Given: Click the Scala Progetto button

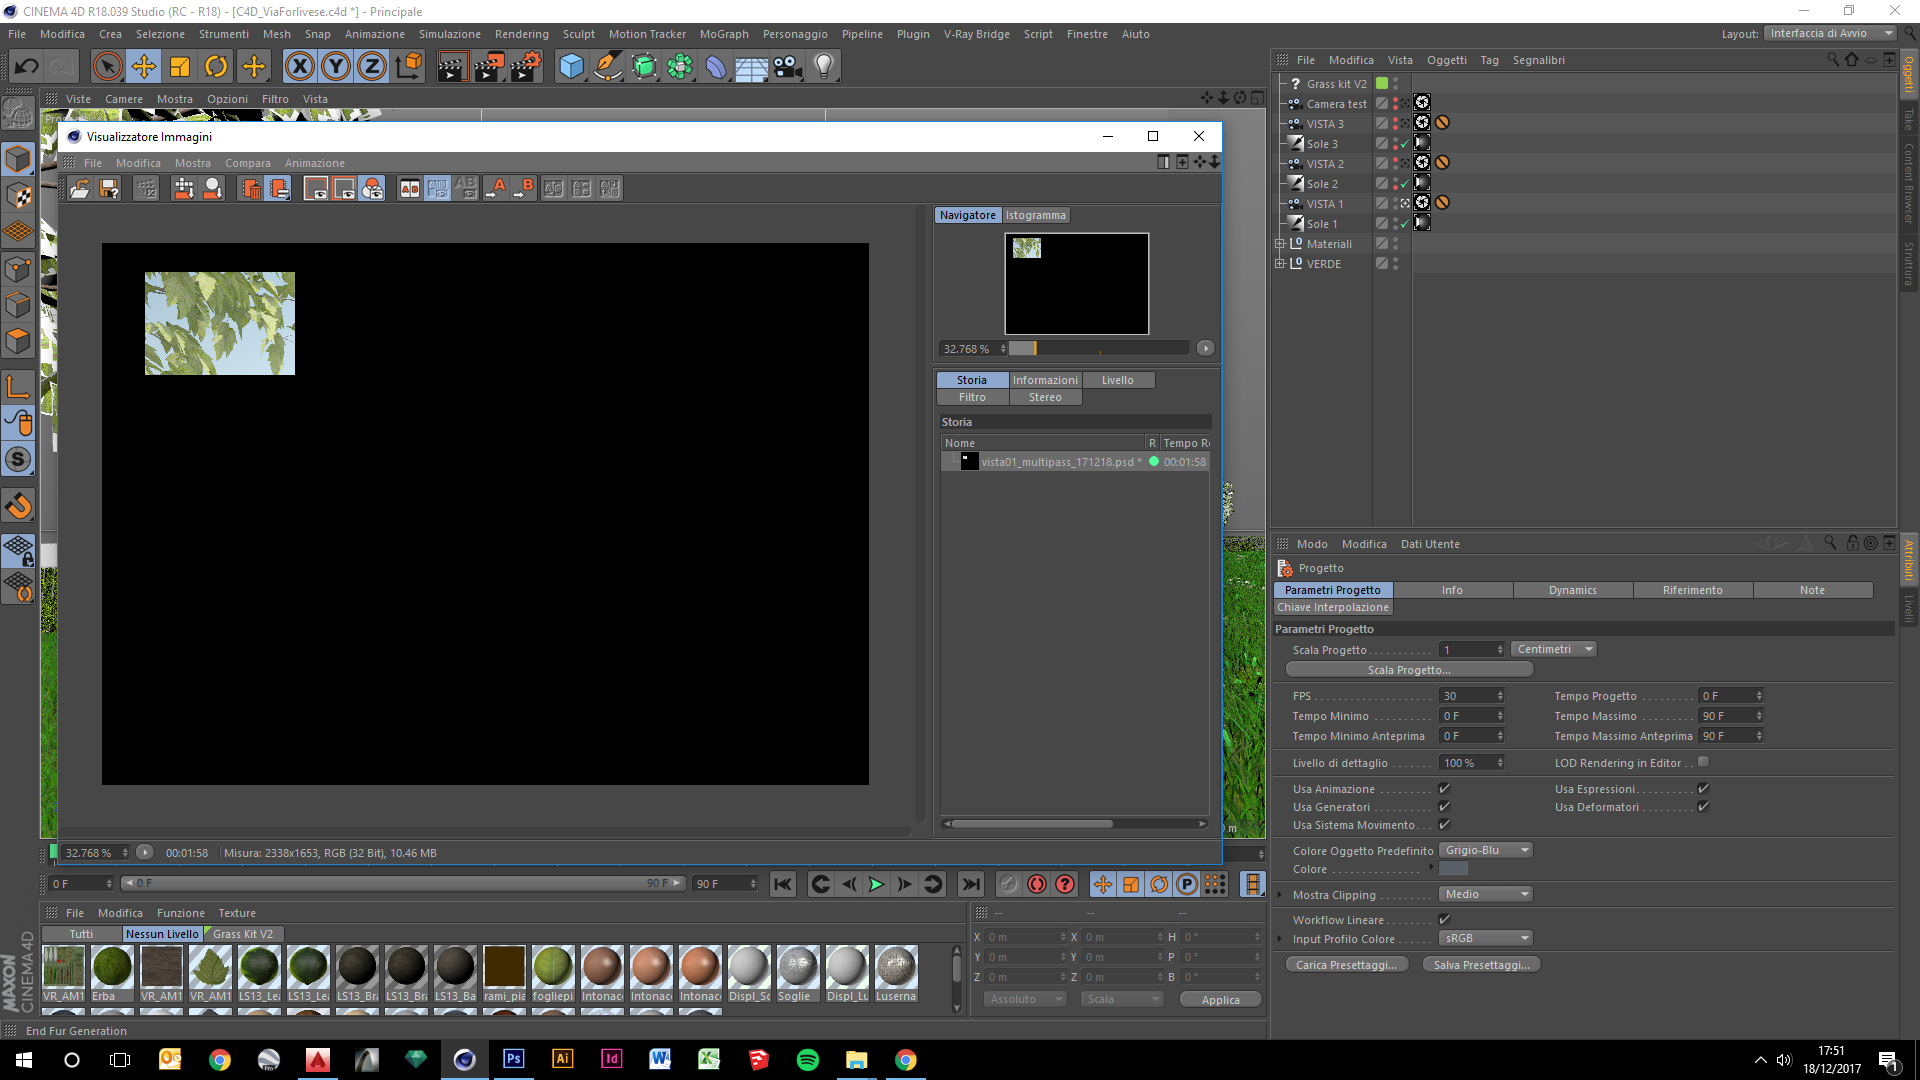Looking at the screenshot, I should point(1408,670).
